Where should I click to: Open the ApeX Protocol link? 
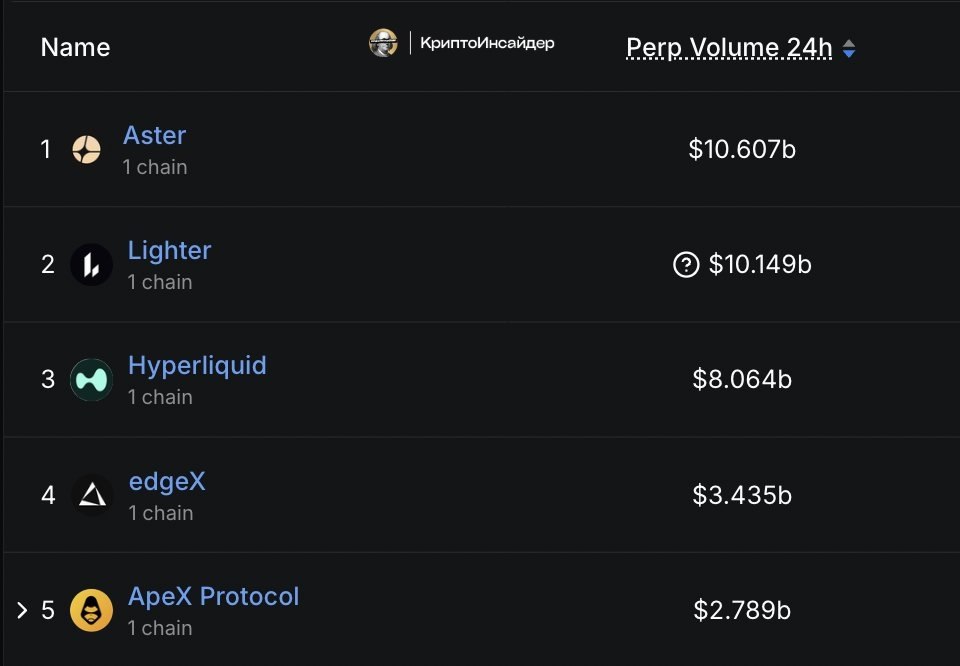pos(213,596)
